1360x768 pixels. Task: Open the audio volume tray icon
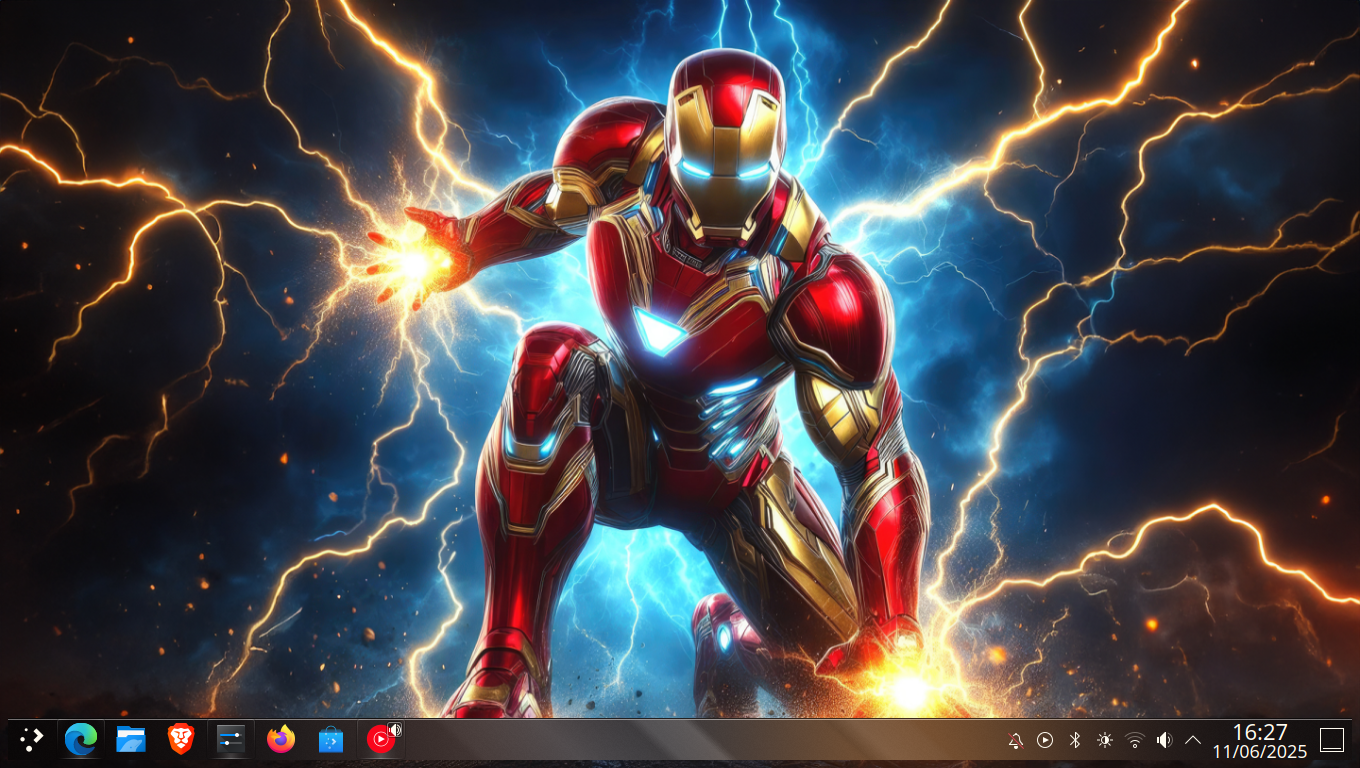point(1164,740)
